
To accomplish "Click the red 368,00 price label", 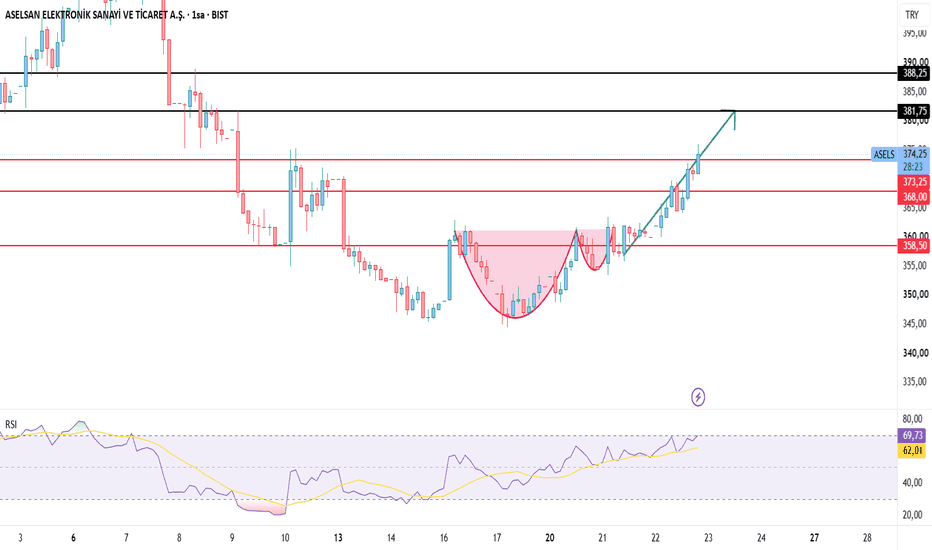I will point(914,197).
